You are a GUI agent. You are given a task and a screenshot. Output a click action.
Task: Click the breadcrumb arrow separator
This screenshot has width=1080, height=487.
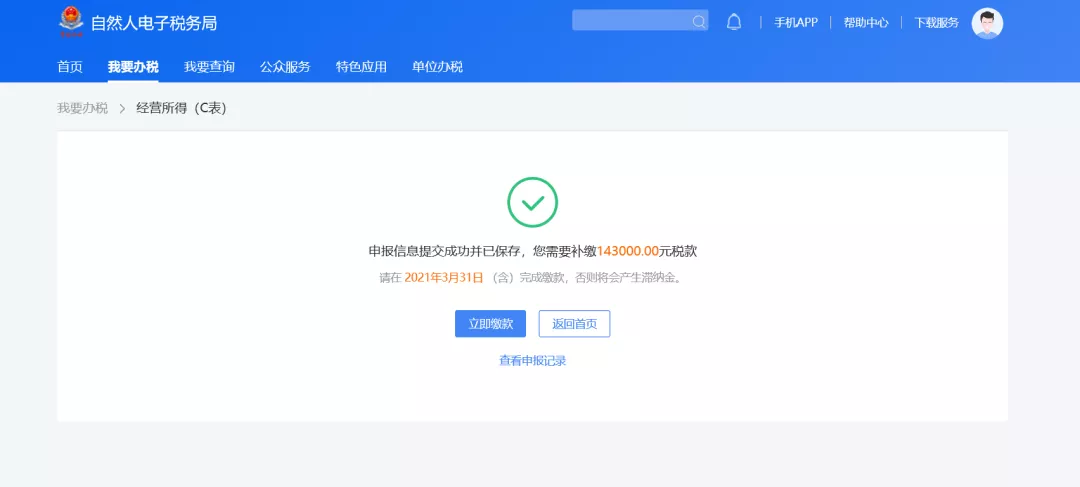[122, 108]
